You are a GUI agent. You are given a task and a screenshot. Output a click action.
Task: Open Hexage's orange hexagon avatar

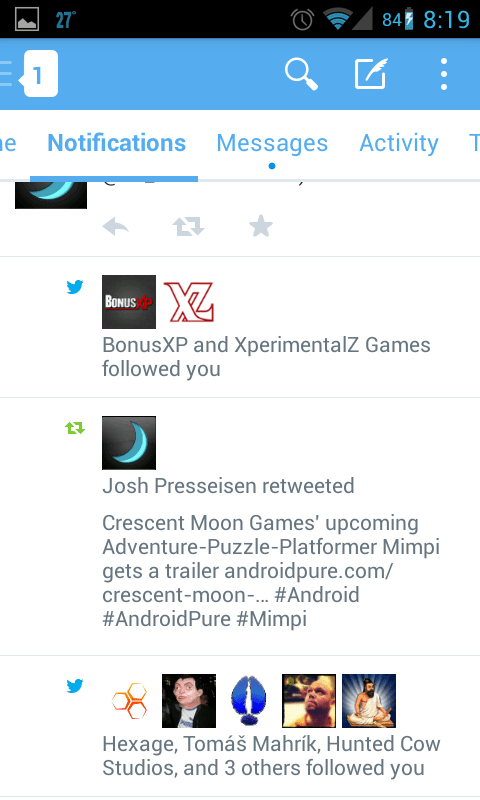click(x=129, y=701)
